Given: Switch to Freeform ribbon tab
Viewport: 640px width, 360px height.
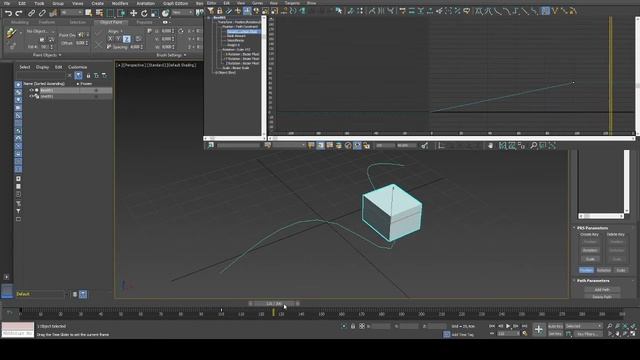Looking at the screenshot, I should (x=47, y=22).
